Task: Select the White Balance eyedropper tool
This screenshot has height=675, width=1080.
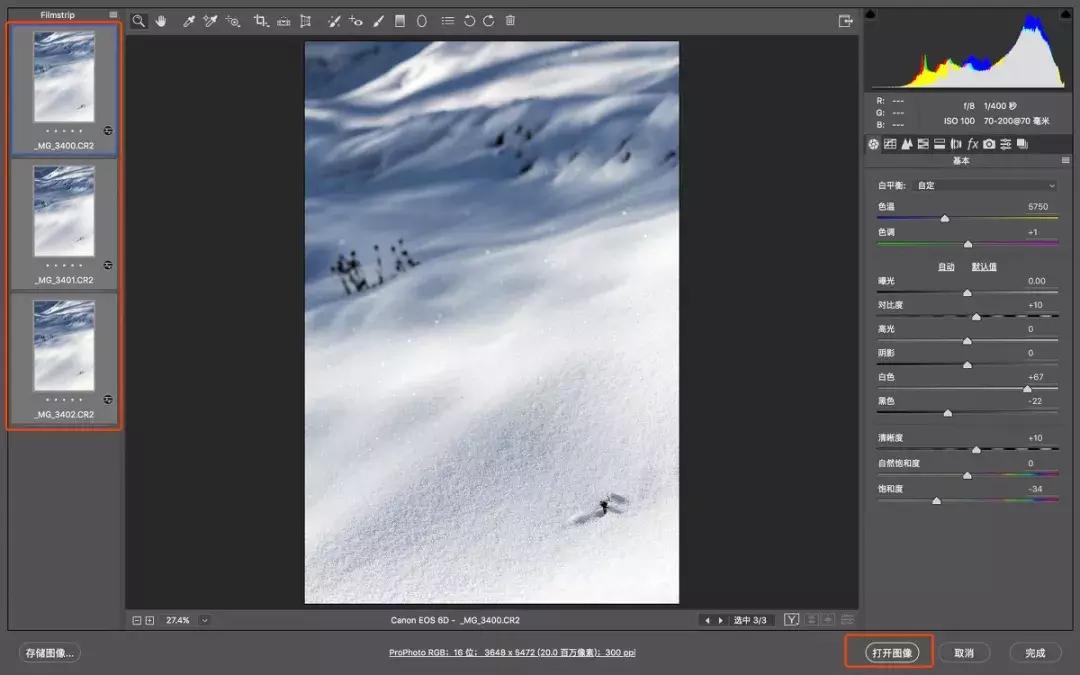Action: pyautogui.click(x=188, y=21)
